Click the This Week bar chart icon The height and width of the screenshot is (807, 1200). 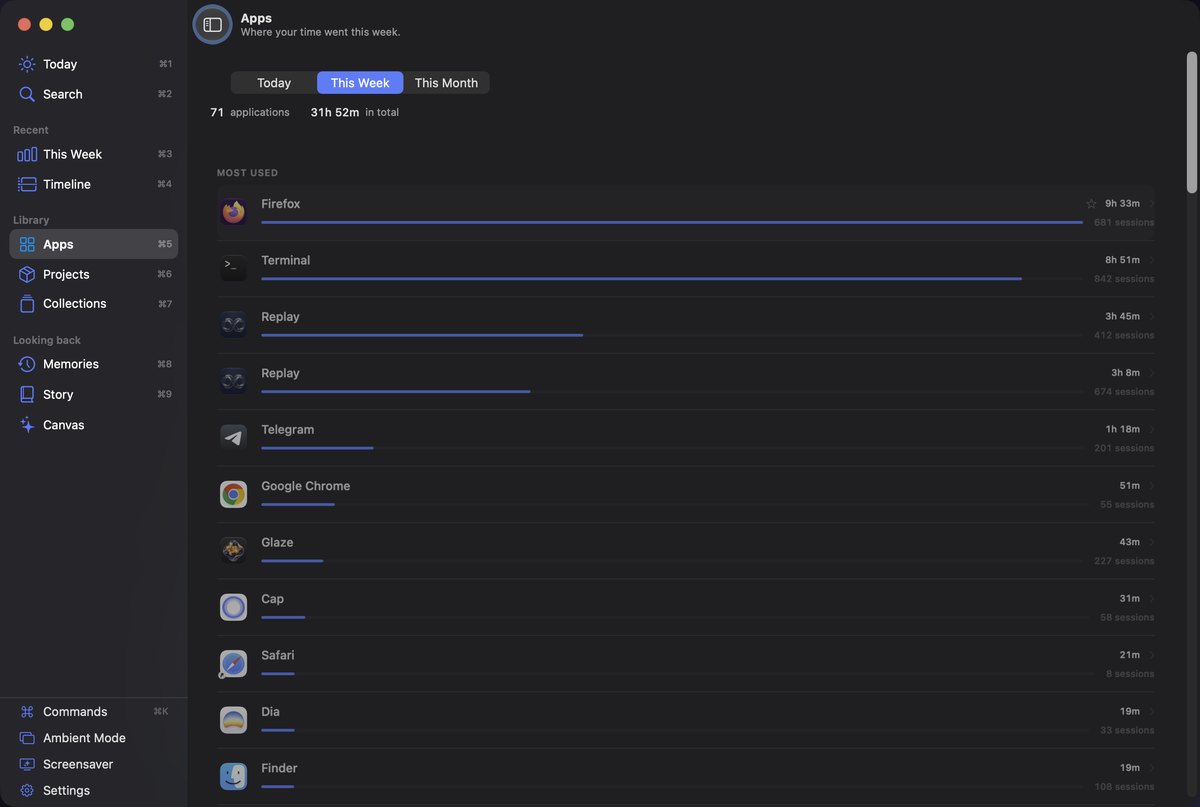click(x=27, y=154)
